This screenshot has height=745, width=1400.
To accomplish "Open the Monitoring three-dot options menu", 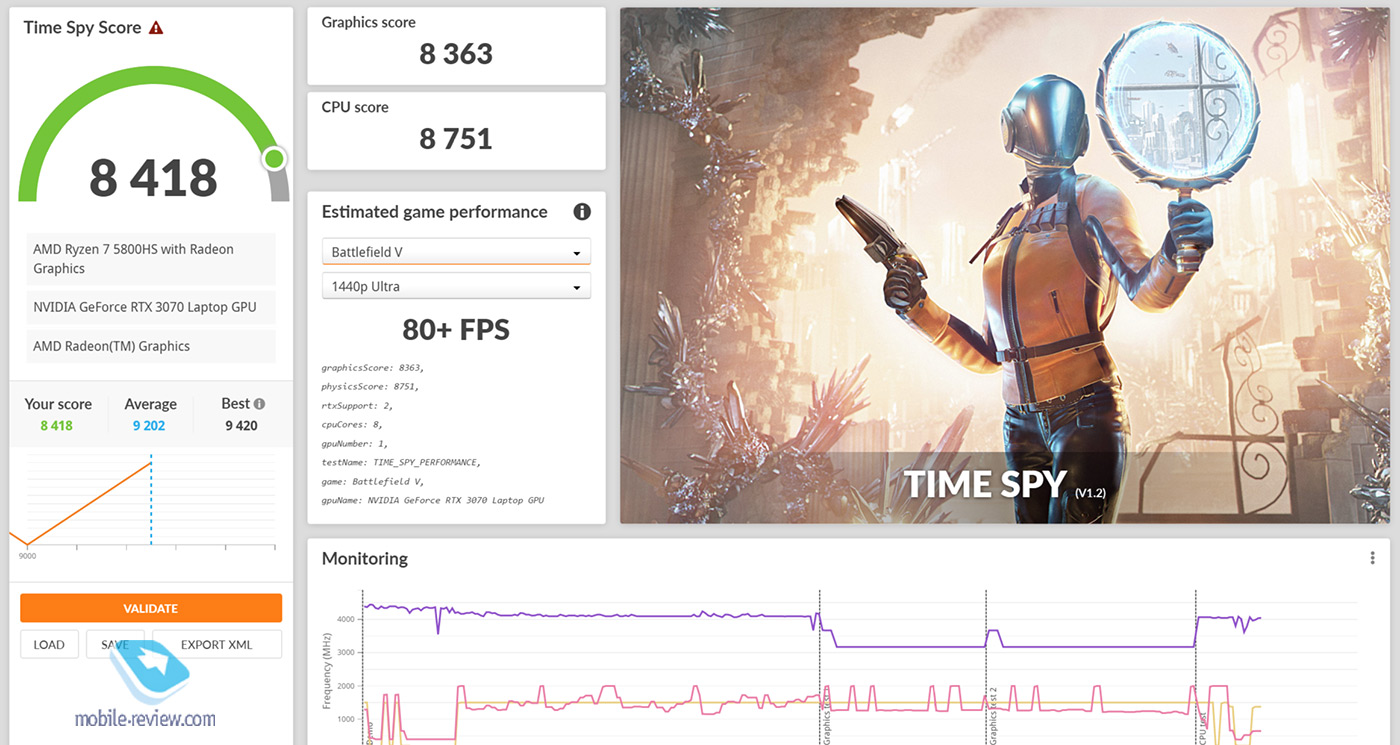I will [x=1373, y=558].
